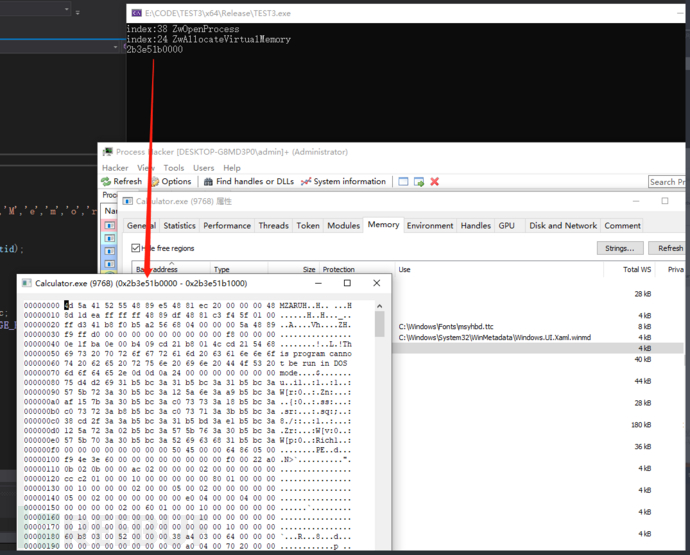
Task: Click the Refresh icon in Process Hacker toolbar
Action: [x=106, y=181]
